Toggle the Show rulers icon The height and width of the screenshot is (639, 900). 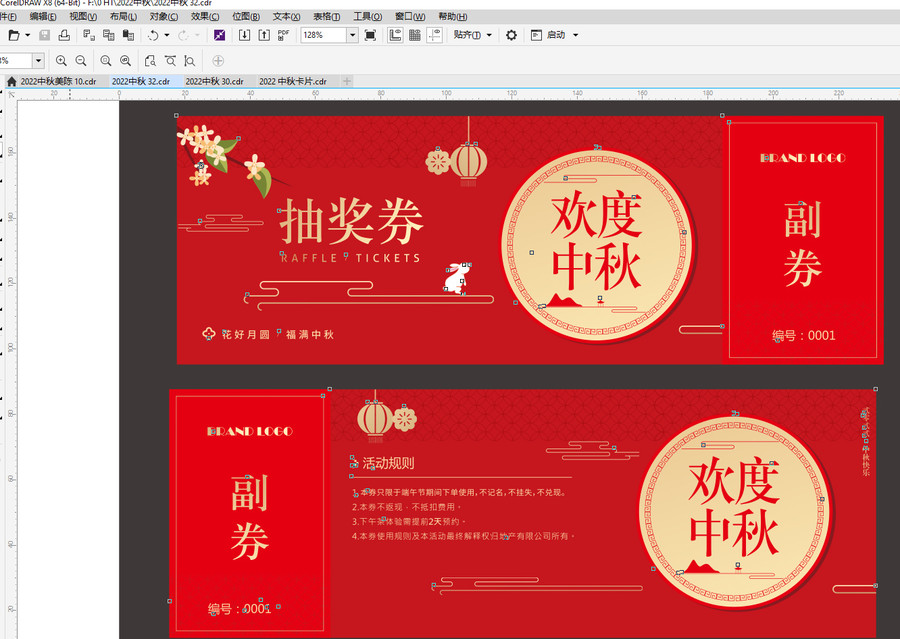(395, 35)
